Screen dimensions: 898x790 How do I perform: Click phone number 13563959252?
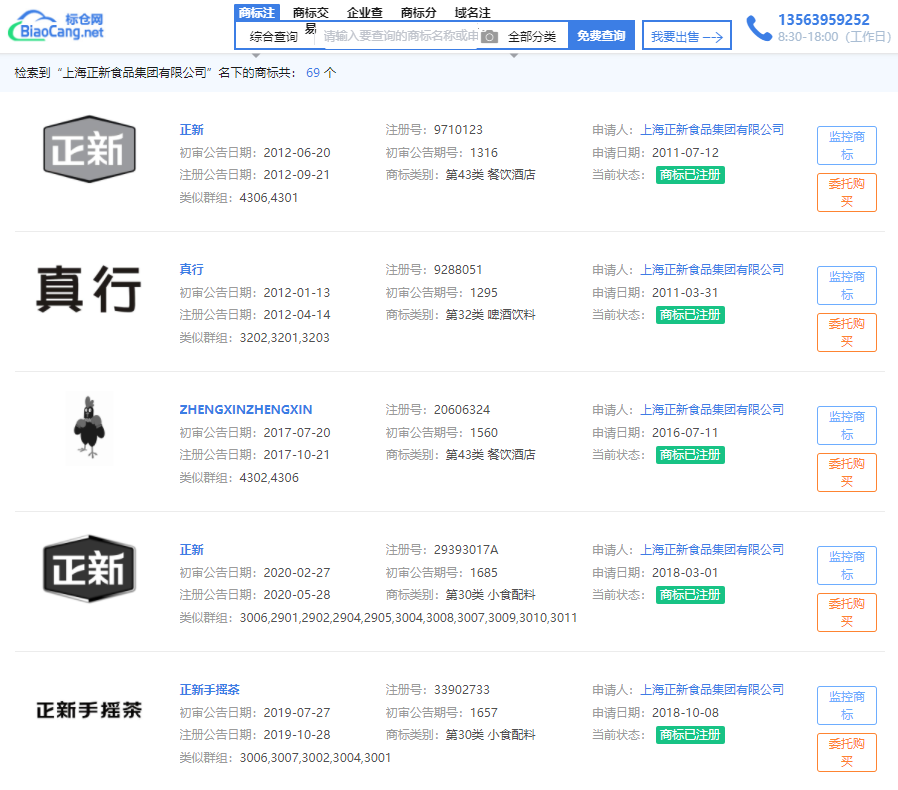824,19
